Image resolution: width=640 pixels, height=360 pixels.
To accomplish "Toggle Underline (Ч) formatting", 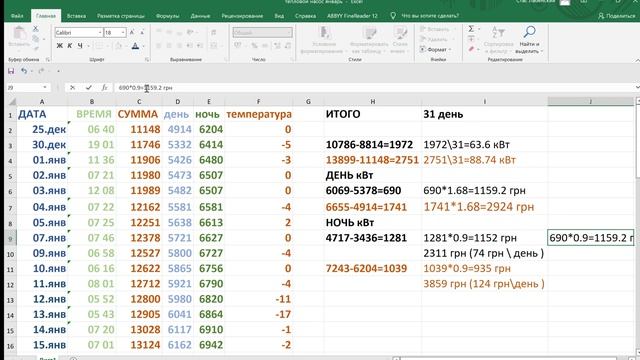I will [80, 46].
